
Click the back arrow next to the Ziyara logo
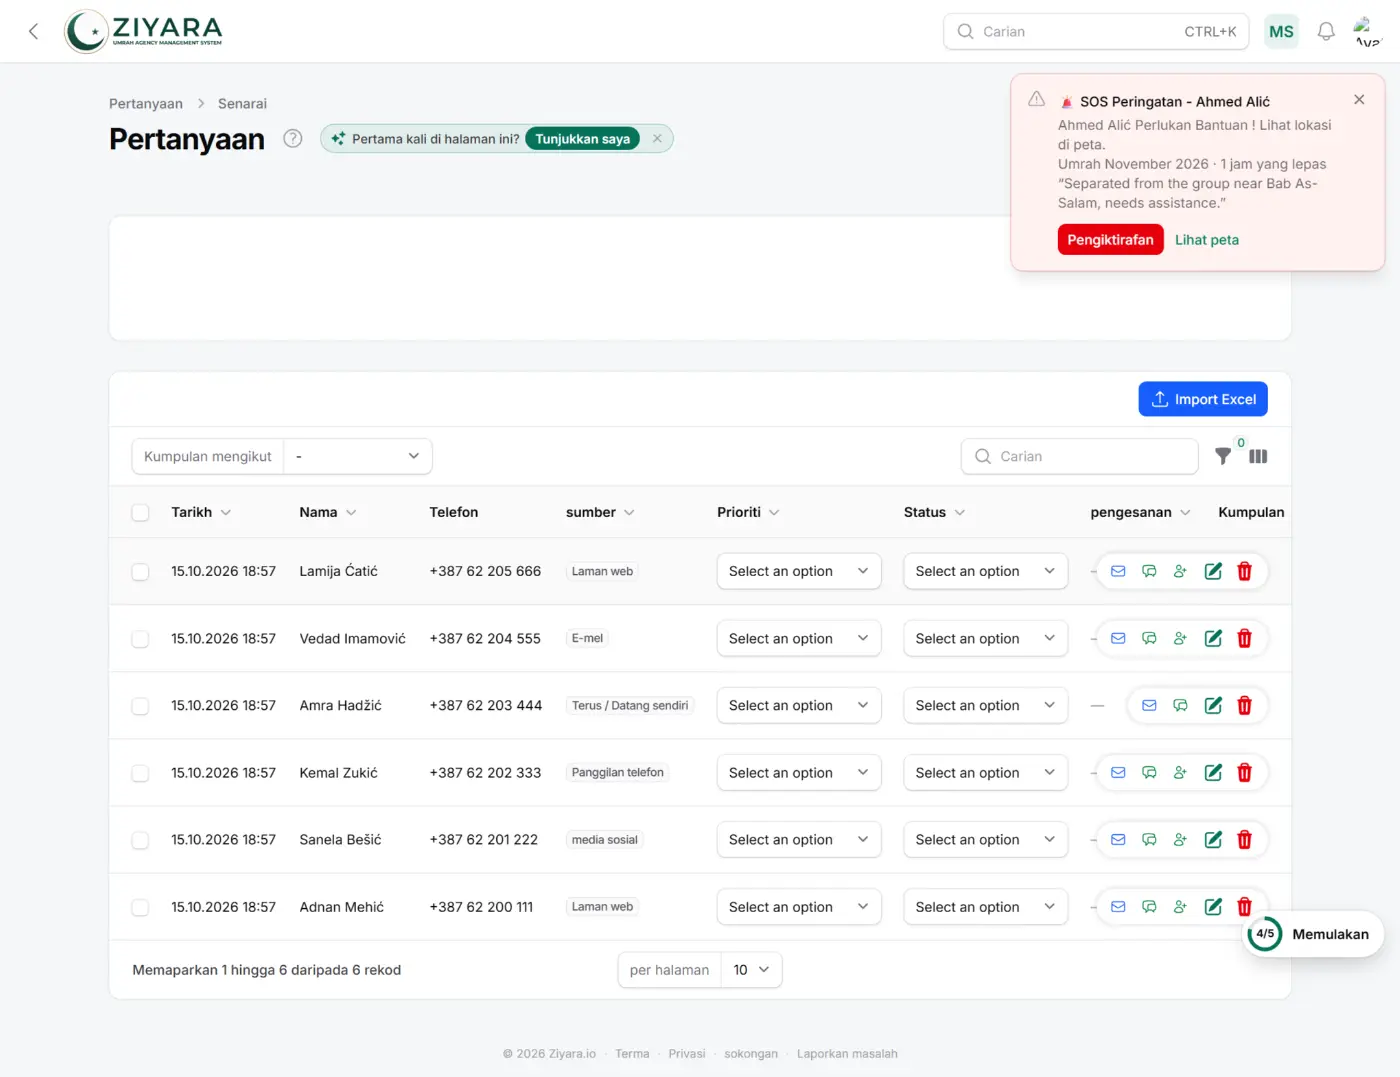34,31
